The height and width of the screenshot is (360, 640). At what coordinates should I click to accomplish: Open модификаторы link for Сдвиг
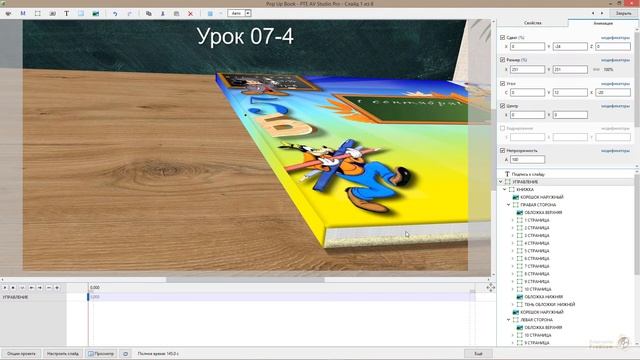(x=615, y=38)
